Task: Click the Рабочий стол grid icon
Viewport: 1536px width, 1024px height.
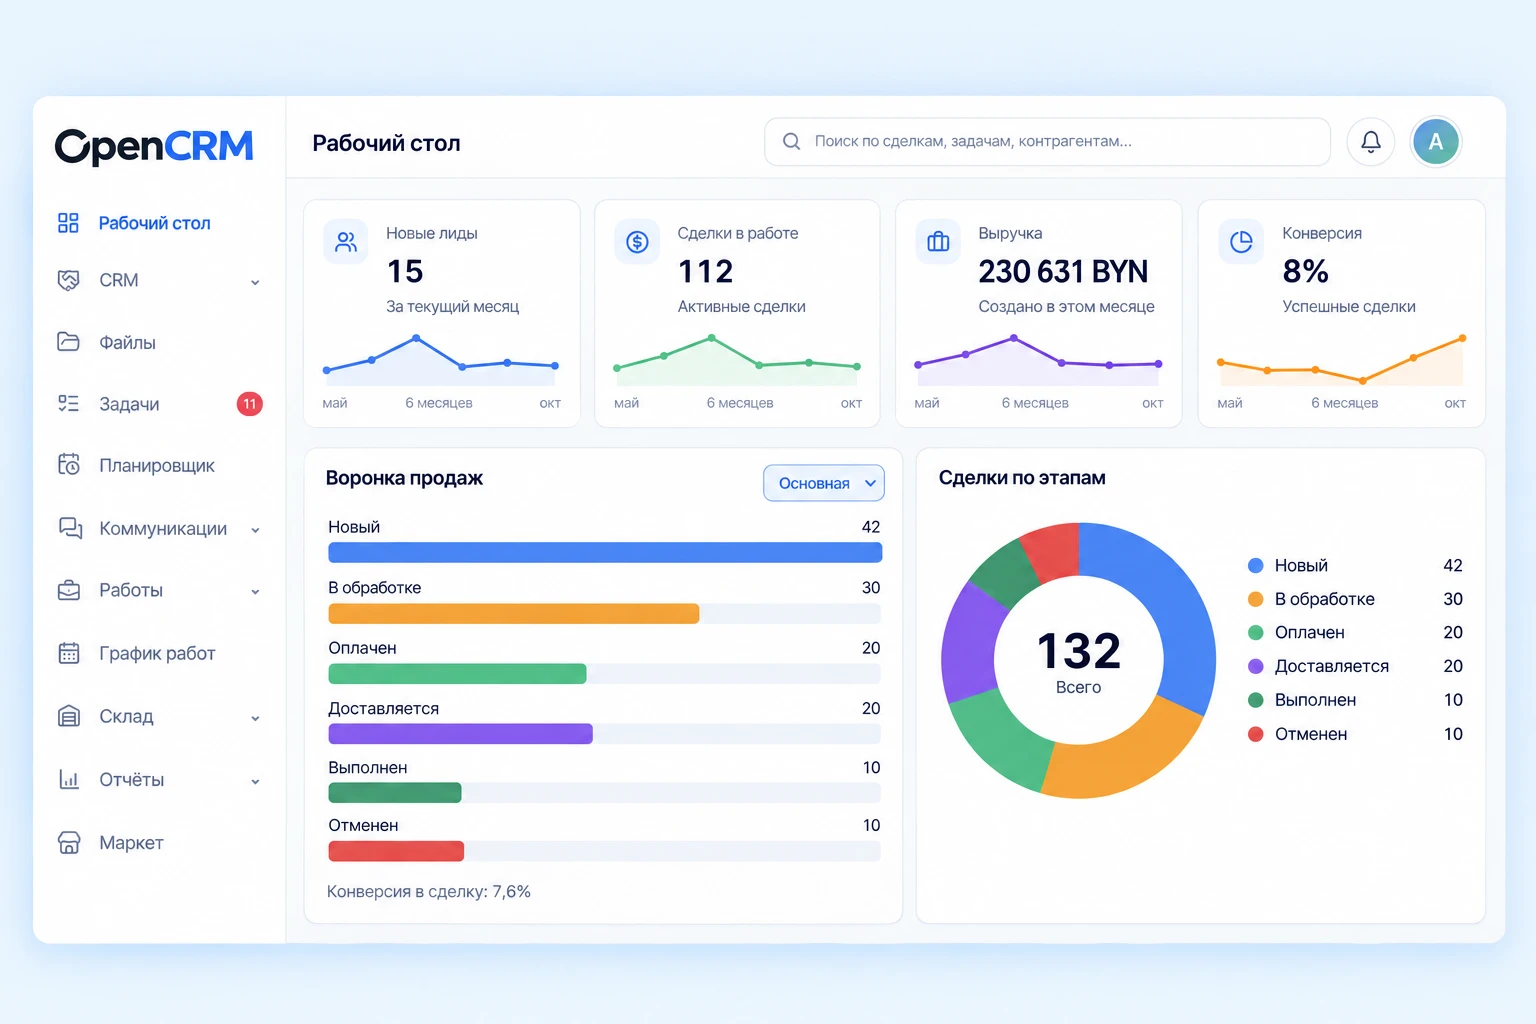Action: tap(68, 223)
